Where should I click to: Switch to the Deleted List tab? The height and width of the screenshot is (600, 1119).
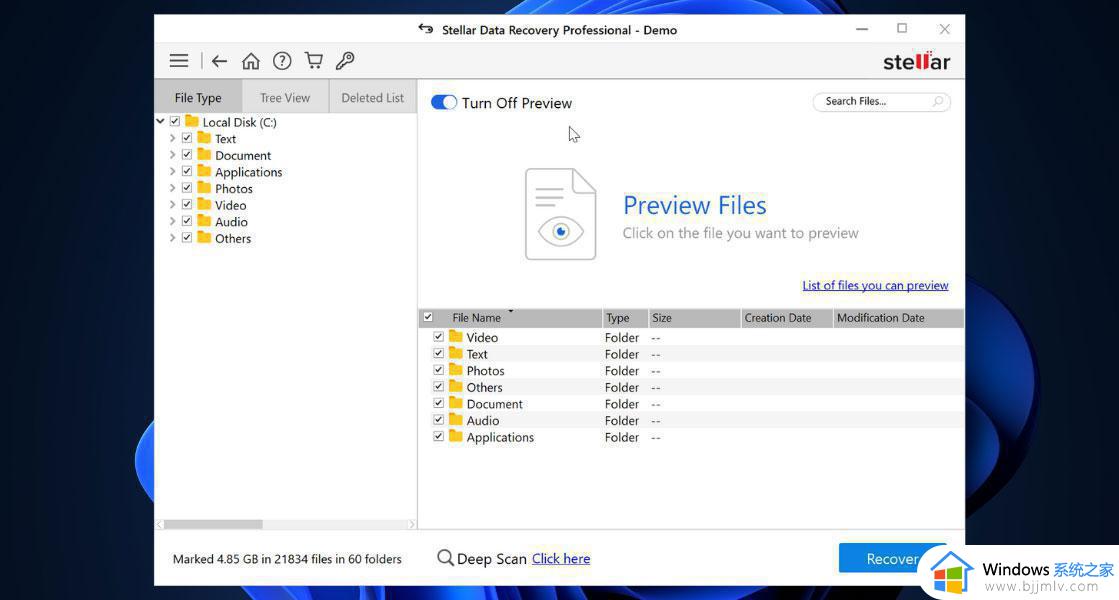click(373, 98)
